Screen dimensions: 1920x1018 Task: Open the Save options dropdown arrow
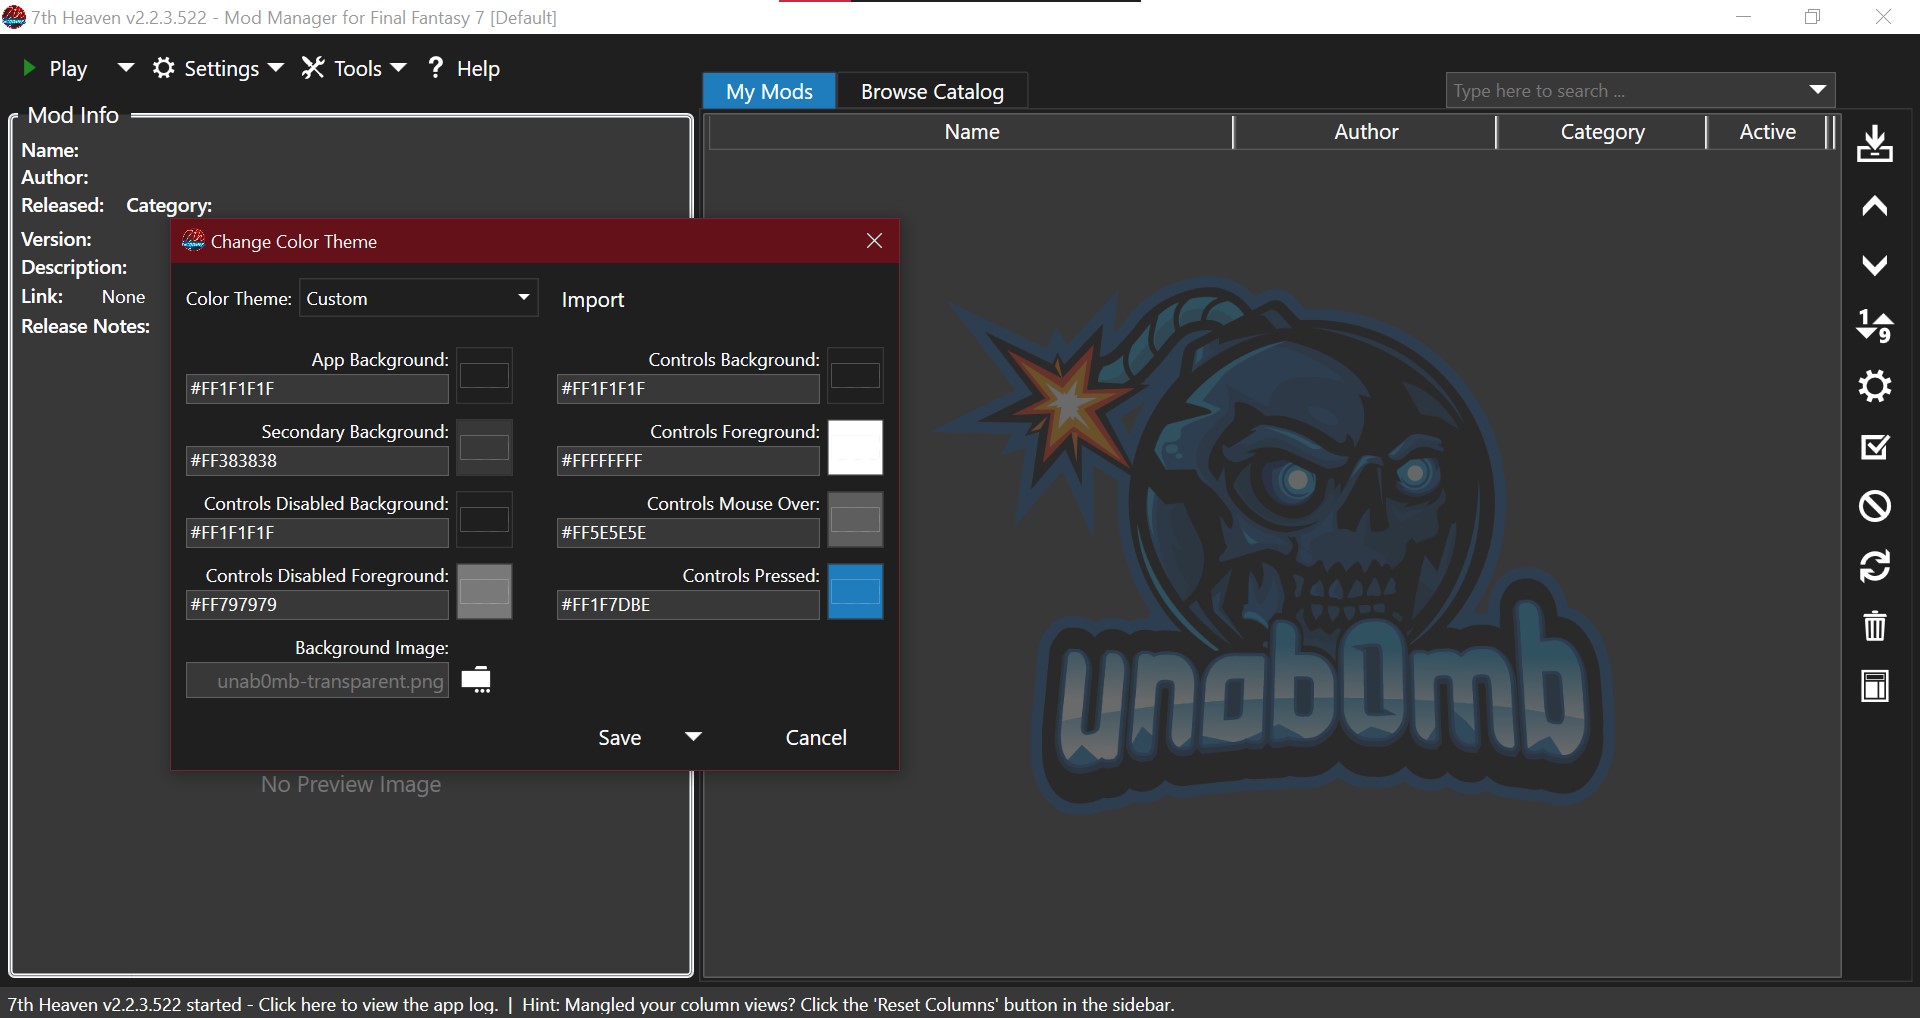(x=693, y=737)
